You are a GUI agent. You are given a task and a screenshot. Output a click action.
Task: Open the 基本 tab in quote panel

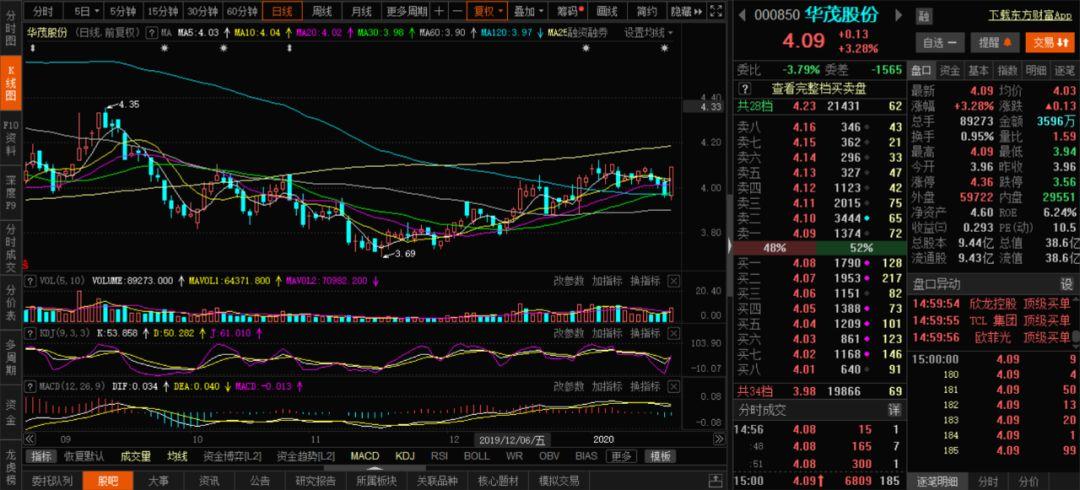[x=978, y=70]
